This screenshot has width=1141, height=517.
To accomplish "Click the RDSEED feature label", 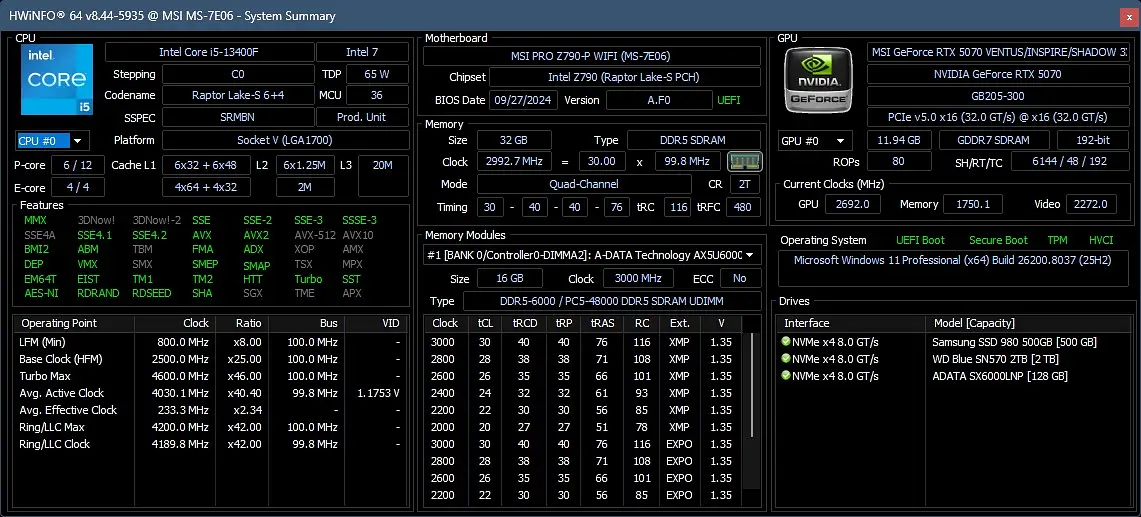I will [151, 293].
